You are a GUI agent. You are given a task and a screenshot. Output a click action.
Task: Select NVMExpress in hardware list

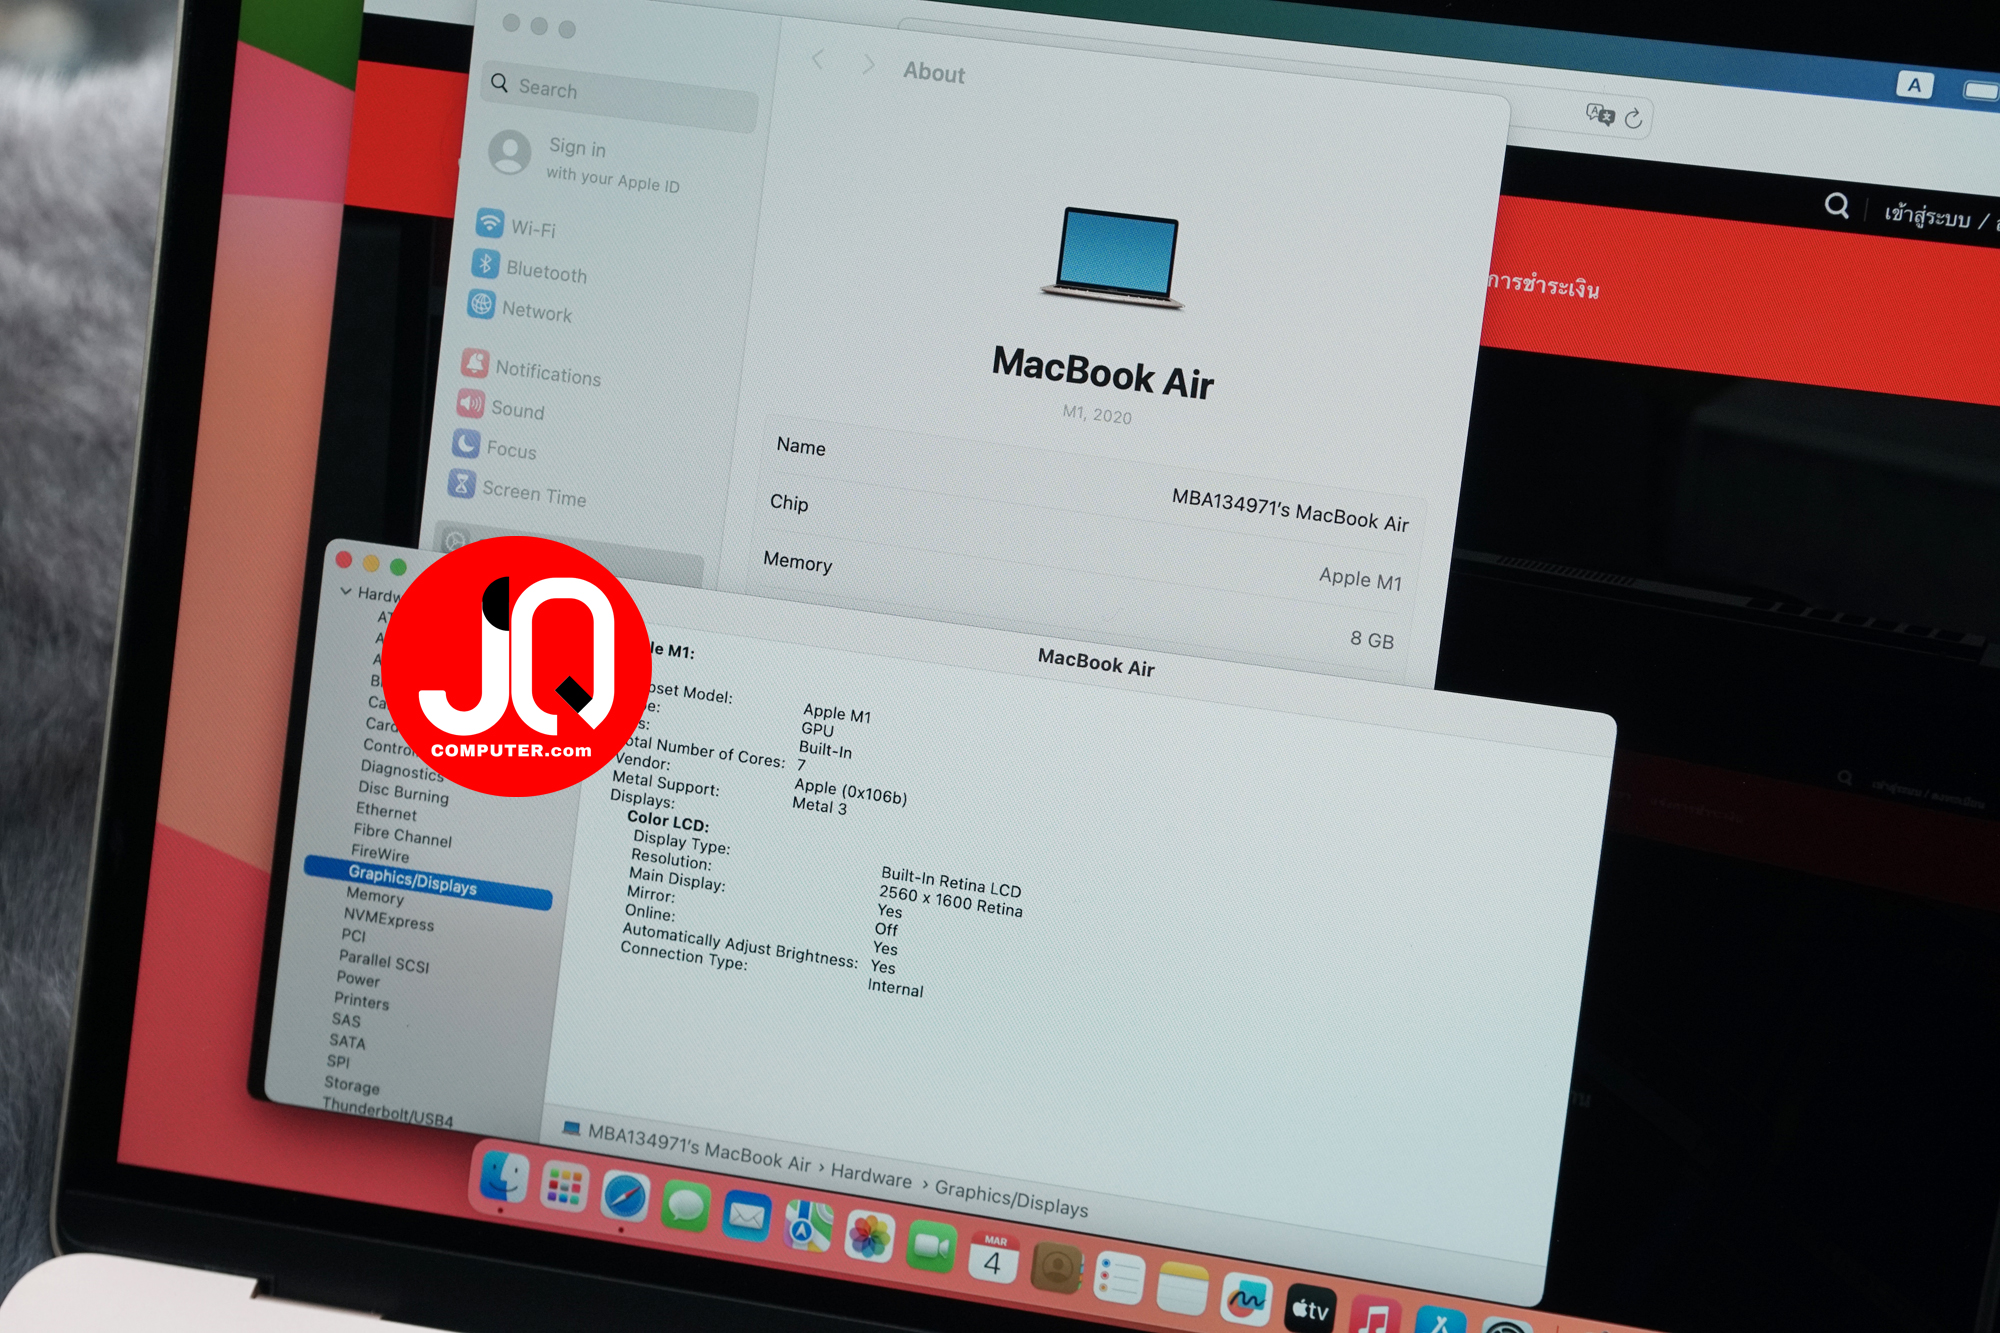coord(389,918)
